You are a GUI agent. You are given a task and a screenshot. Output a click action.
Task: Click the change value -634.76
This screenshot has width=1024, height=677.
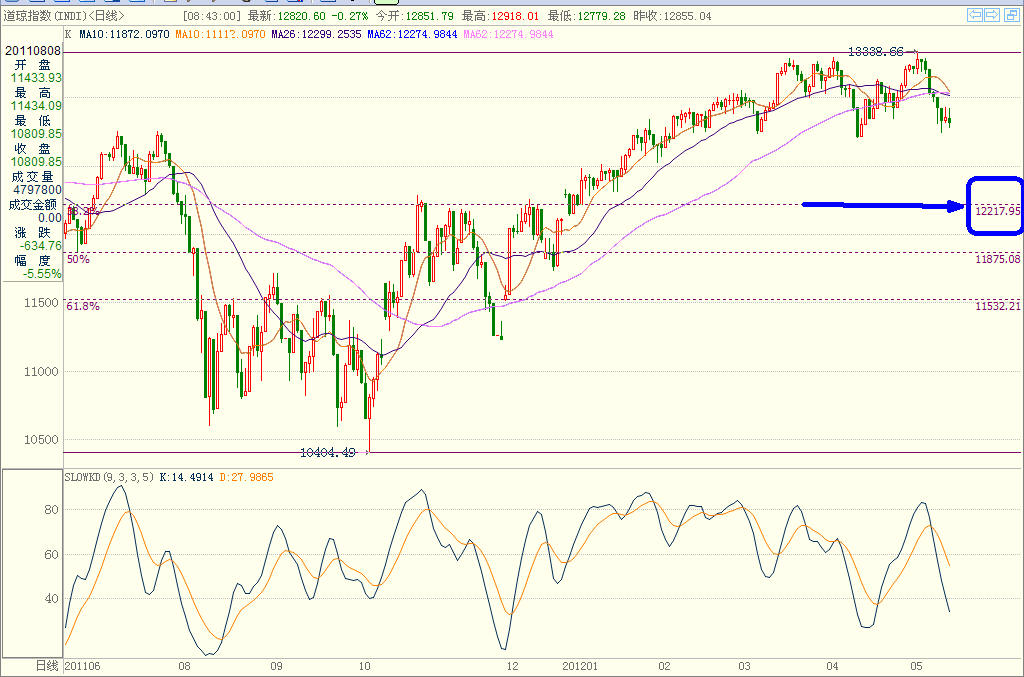(x=40, y=246)
